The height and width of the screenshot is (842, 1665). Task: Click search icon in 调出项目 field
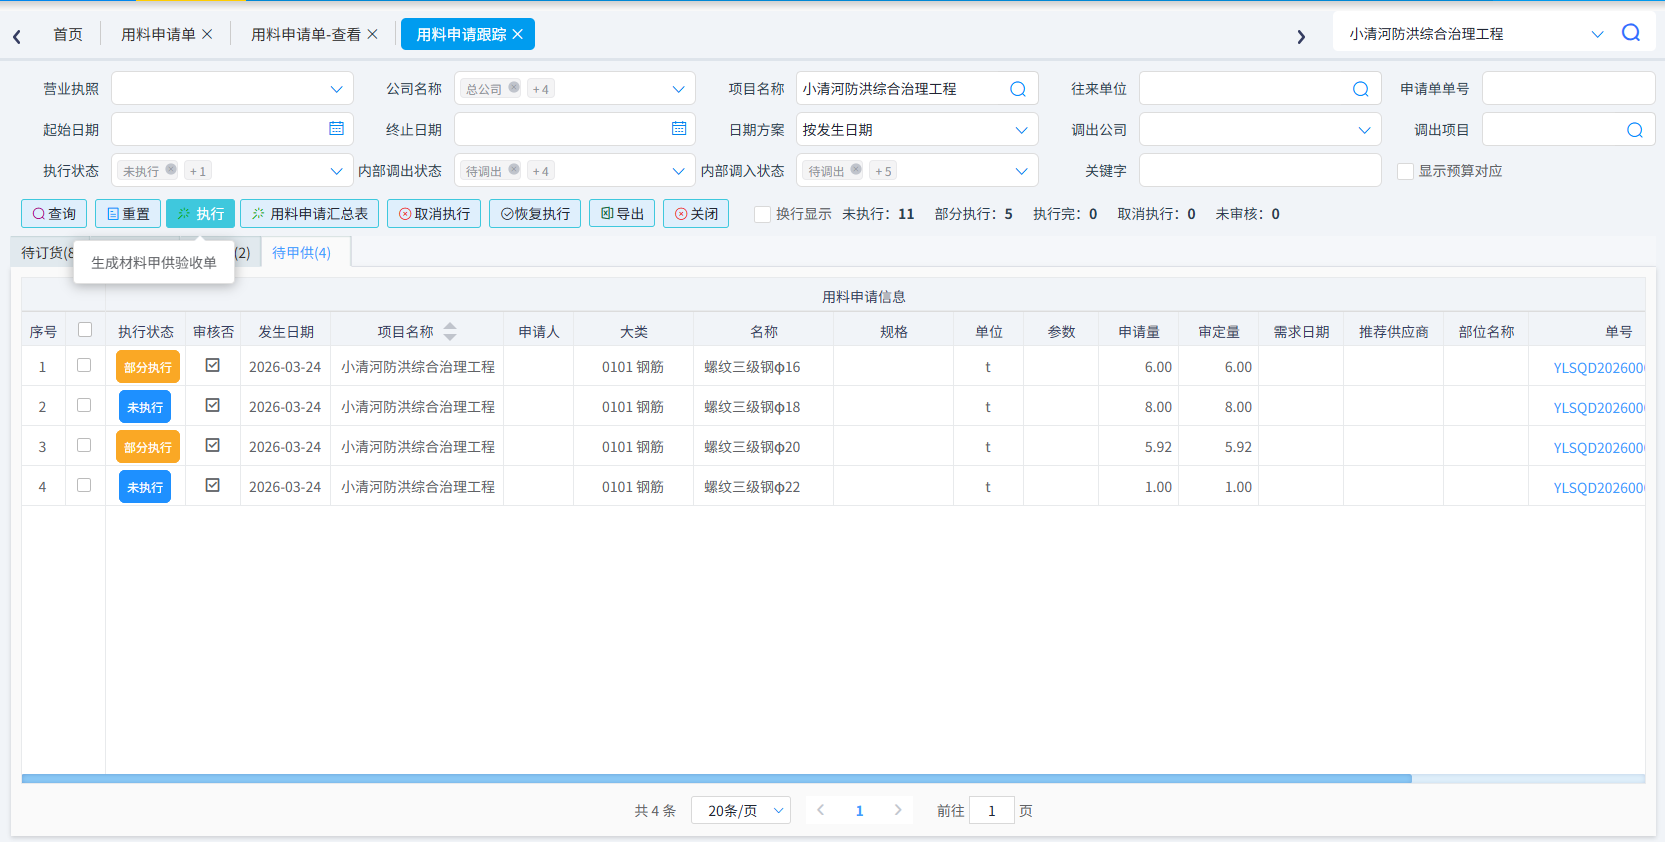1635,130
